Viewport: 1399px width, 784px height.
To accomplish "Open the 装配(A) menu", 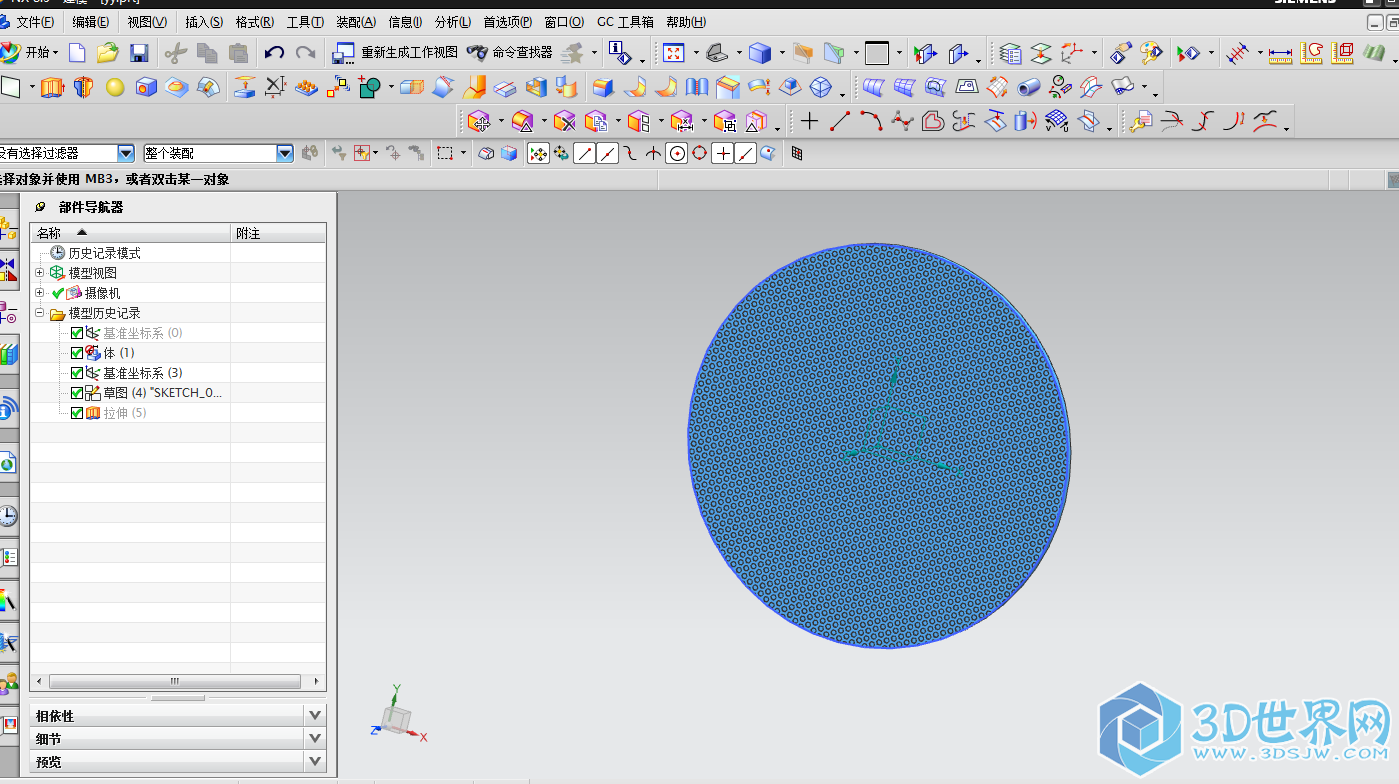I will [x=356, y=22].
